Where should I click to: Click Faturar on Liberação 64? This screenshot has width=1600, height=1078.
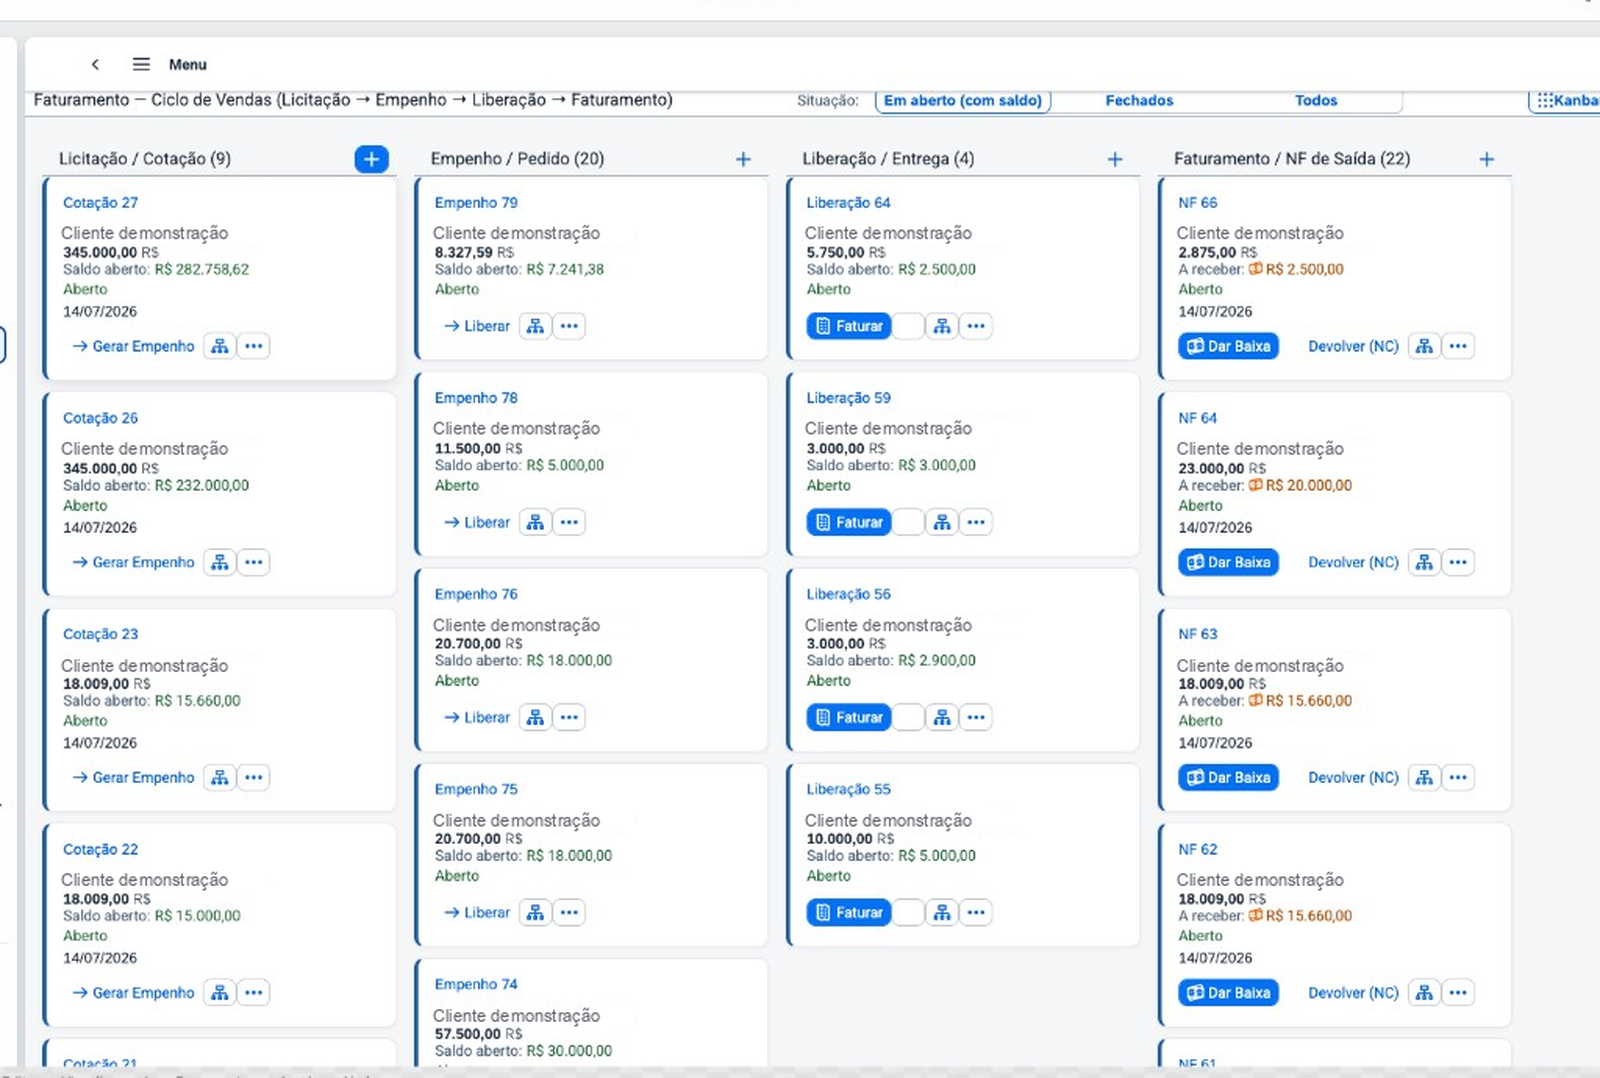click(x=849, y=326)
